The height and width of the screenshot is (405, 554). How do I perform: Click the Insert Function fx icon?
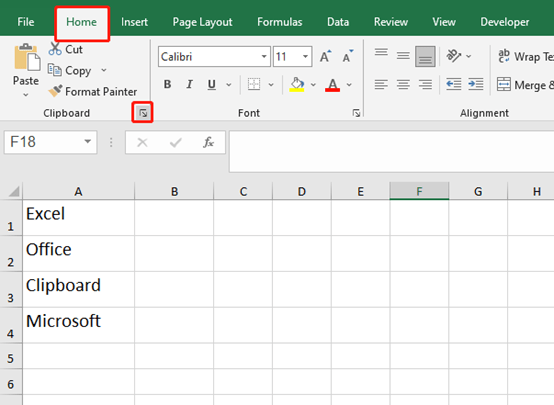(208, 142)
